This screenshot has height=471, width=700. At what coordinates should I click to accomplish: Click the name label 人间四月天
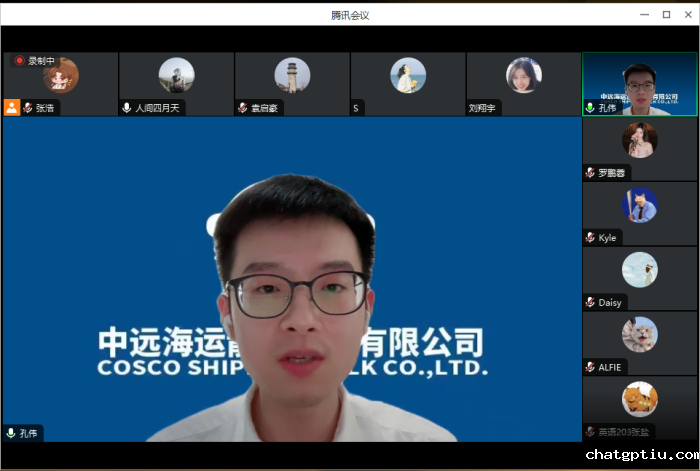[158, 108]
